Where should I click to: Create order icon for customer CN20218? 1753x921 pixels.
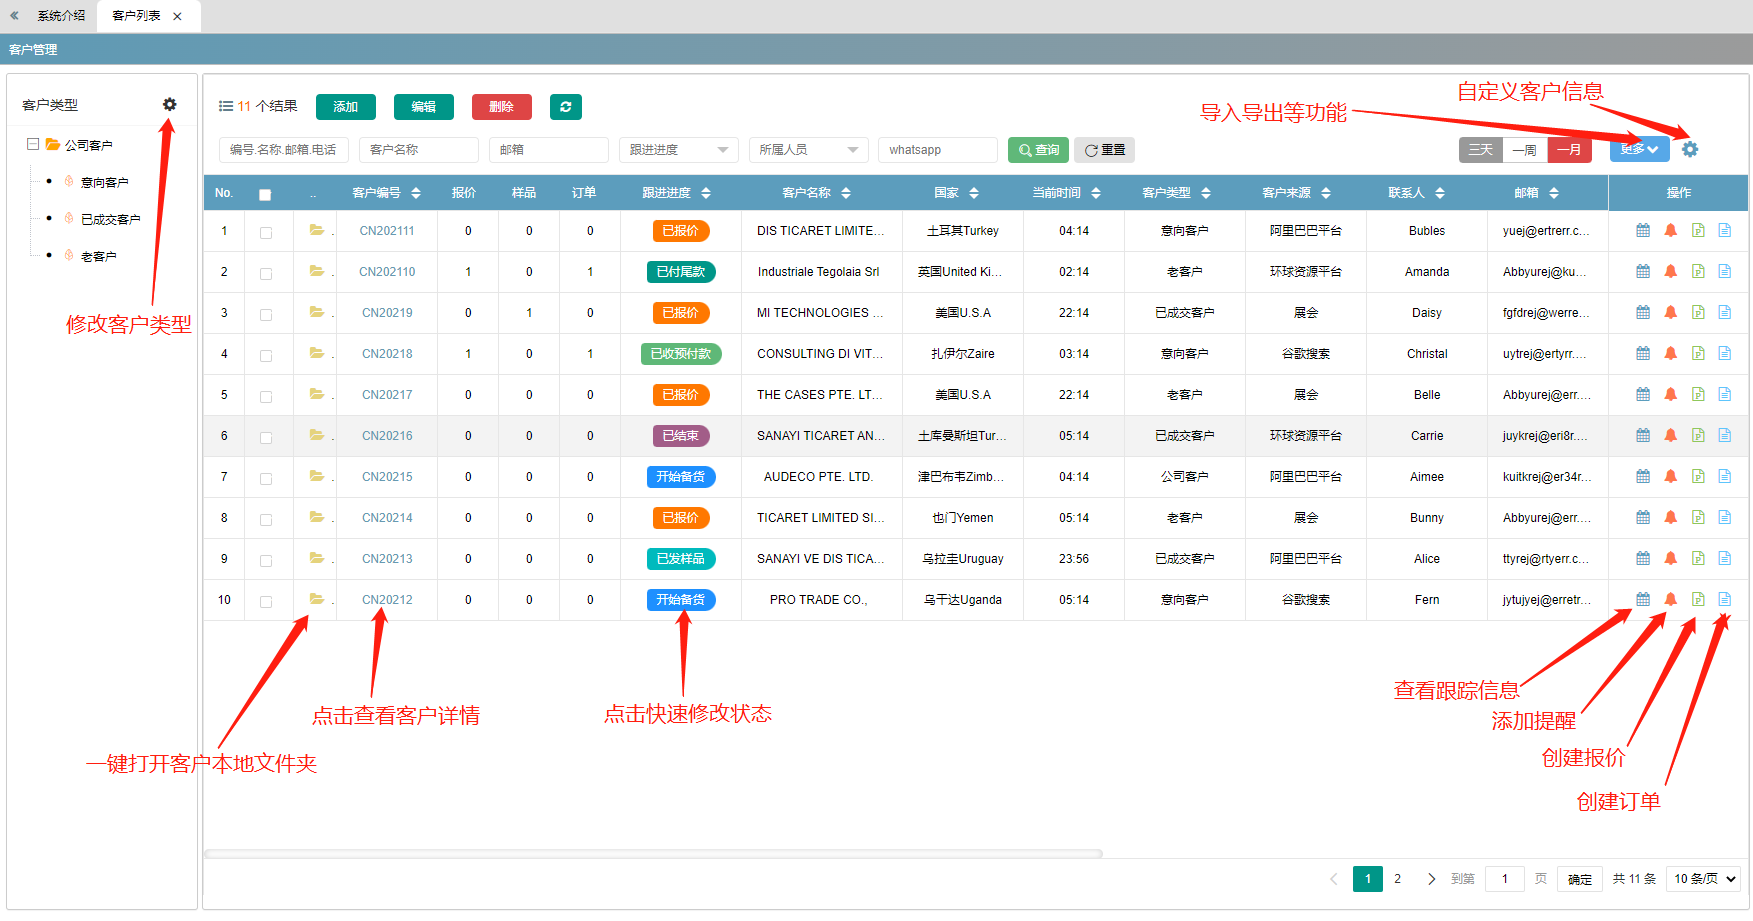[x=1725, y=353]
